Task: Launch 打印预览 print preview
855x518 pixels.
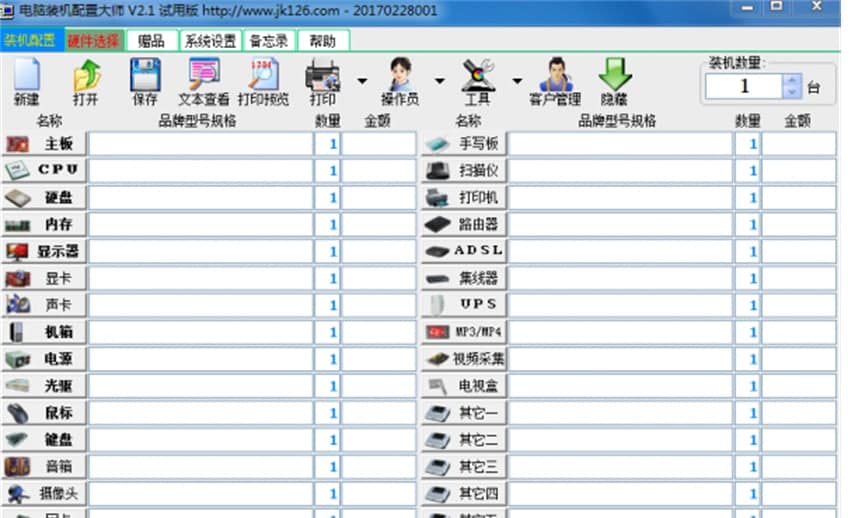Action: click(263, 82)
